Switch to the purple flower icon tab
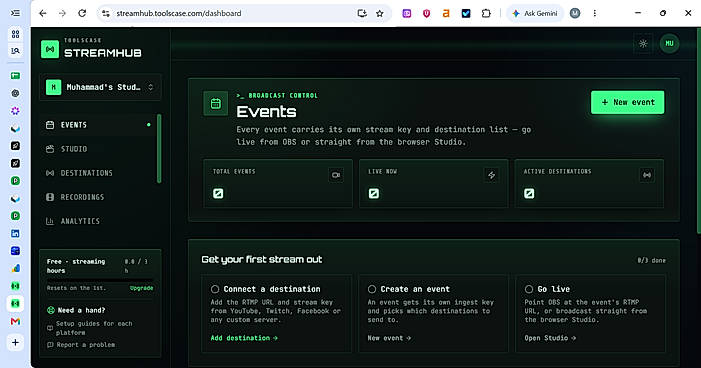This screenshot has height=368, width=701. click(15, 111)
